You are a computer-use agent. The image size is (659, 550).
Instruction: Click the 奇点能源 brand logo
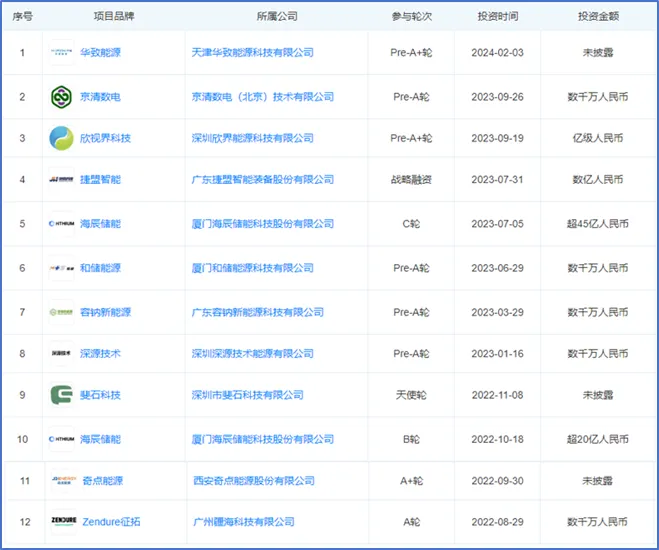click(62, 481)
